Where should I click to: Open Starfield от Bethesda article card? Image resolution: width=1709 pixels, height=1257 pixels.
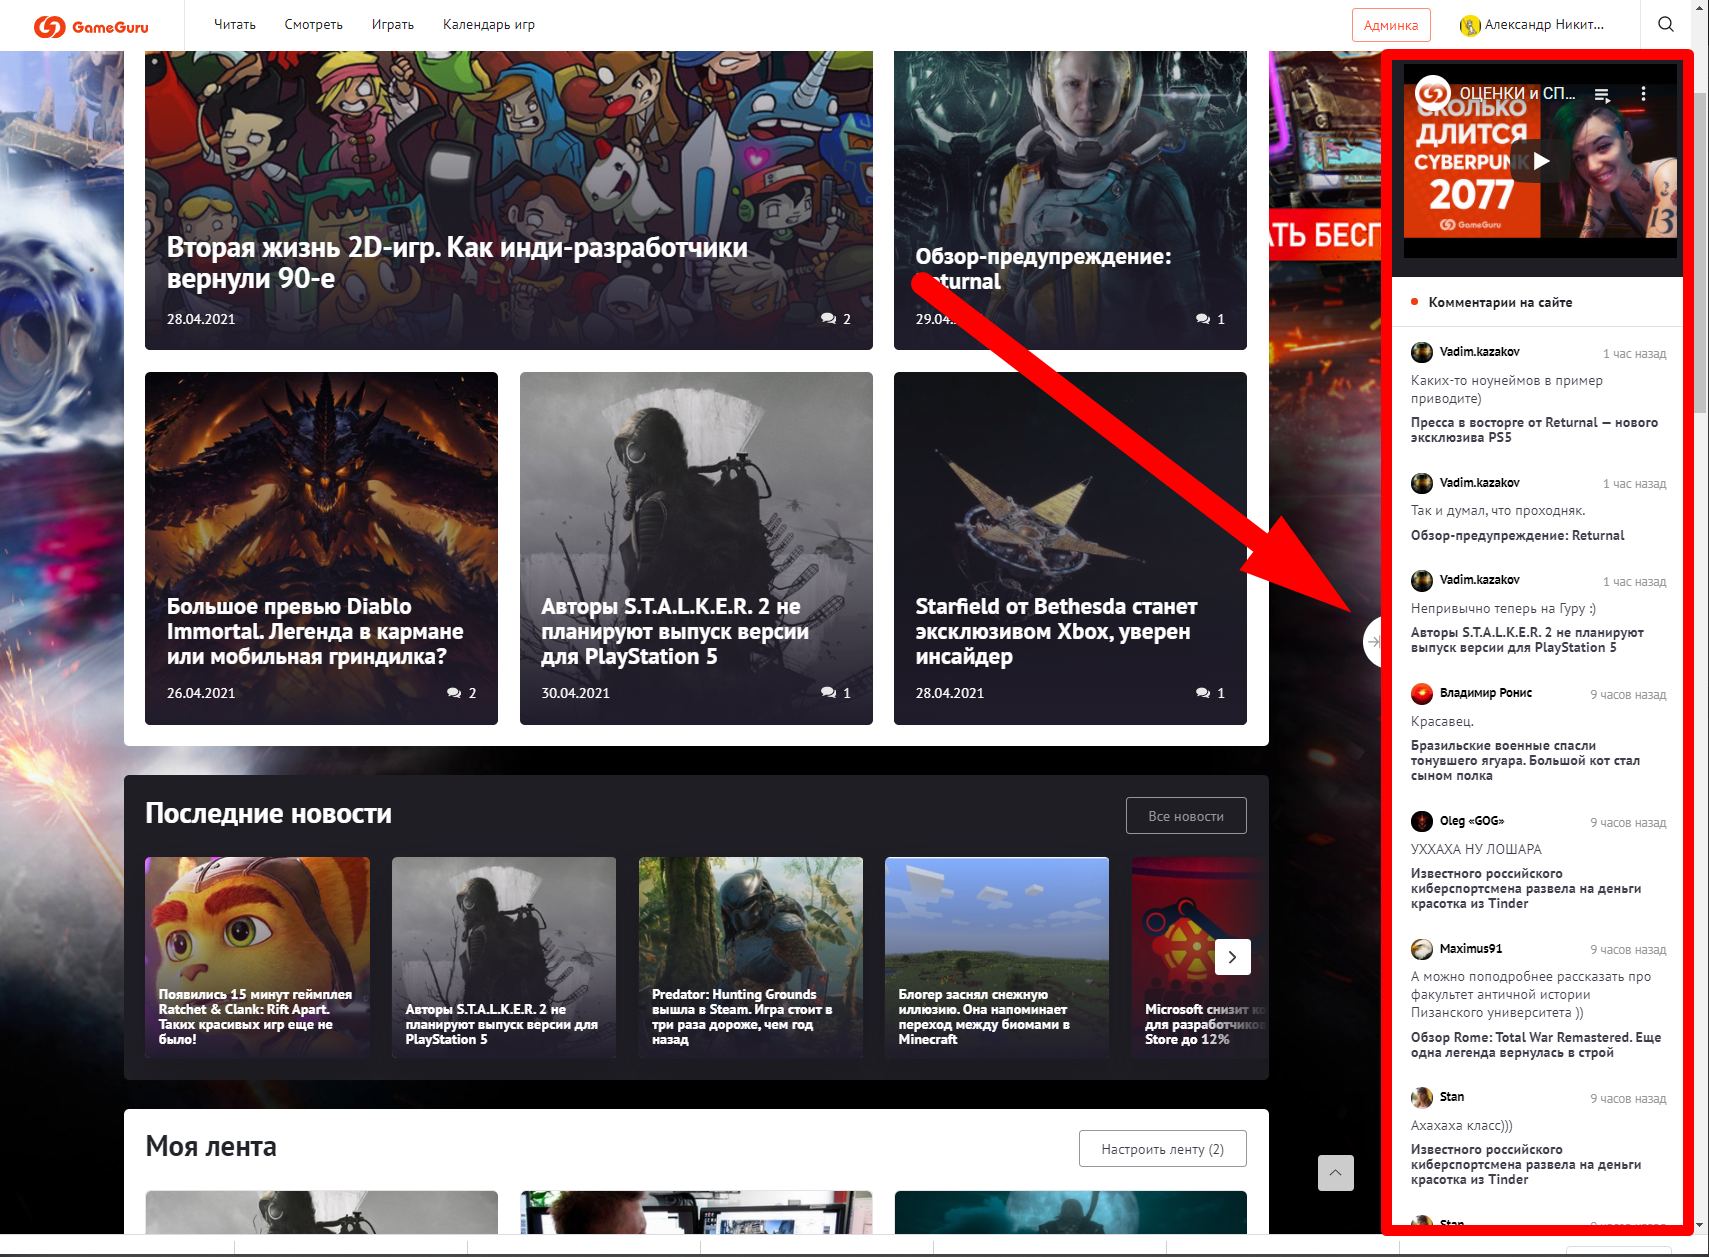point(1070,548)
